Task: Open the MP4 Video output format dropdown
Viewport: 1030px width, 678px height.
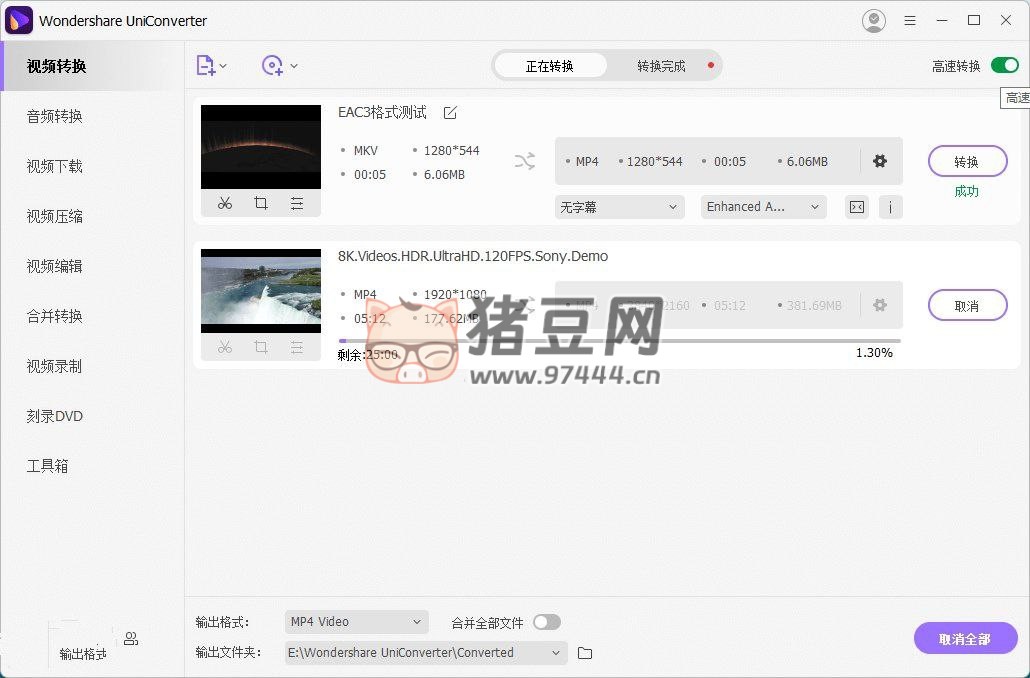Action: point(356,622)
